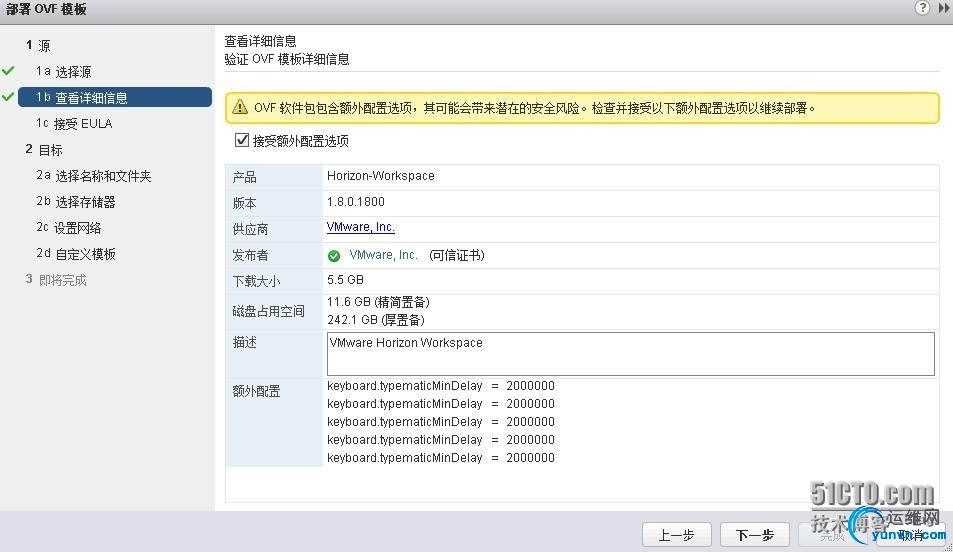Click the 上一步 back button
The width and height of the screenshot is (953, 552).
coord(676,535)
